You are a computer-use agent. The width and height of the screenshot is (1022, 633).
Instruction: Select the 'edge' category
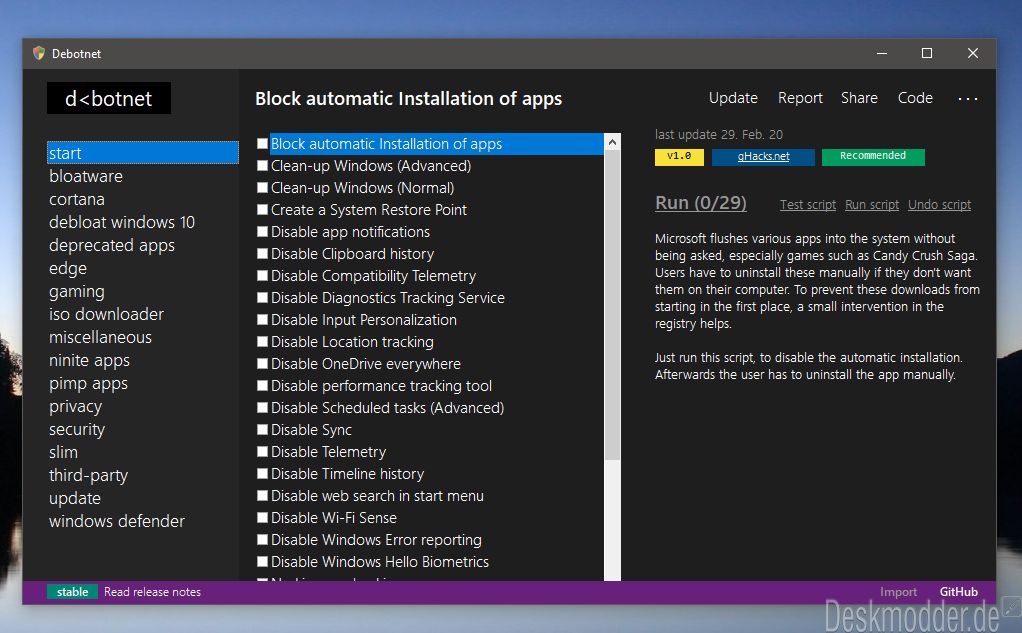click(x=68, y=269)
